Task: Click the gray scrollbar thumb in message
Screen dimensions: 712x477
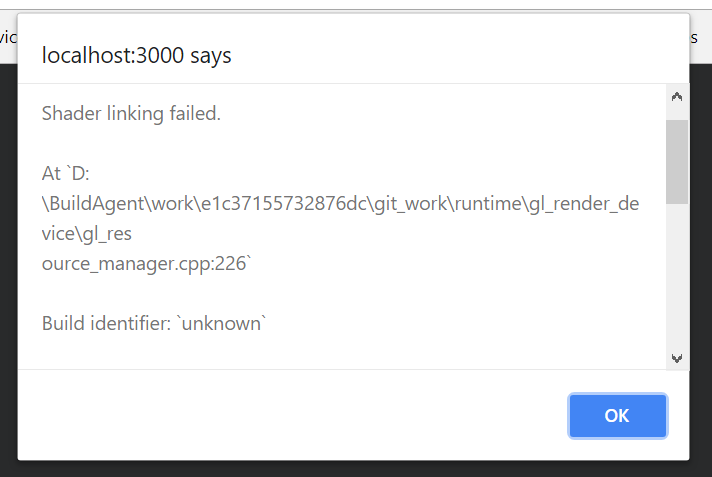Action: tap(677, 162)
